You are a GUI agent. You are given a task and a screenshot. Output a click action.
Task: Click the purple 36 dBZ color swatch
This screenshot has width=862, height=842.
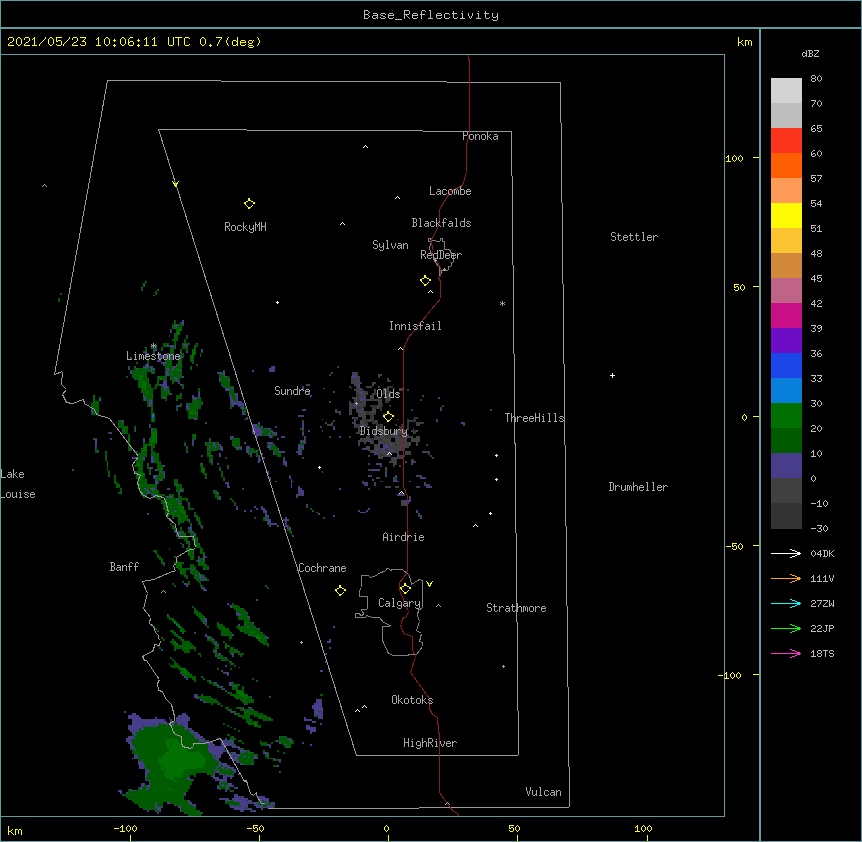pos(786,341)
